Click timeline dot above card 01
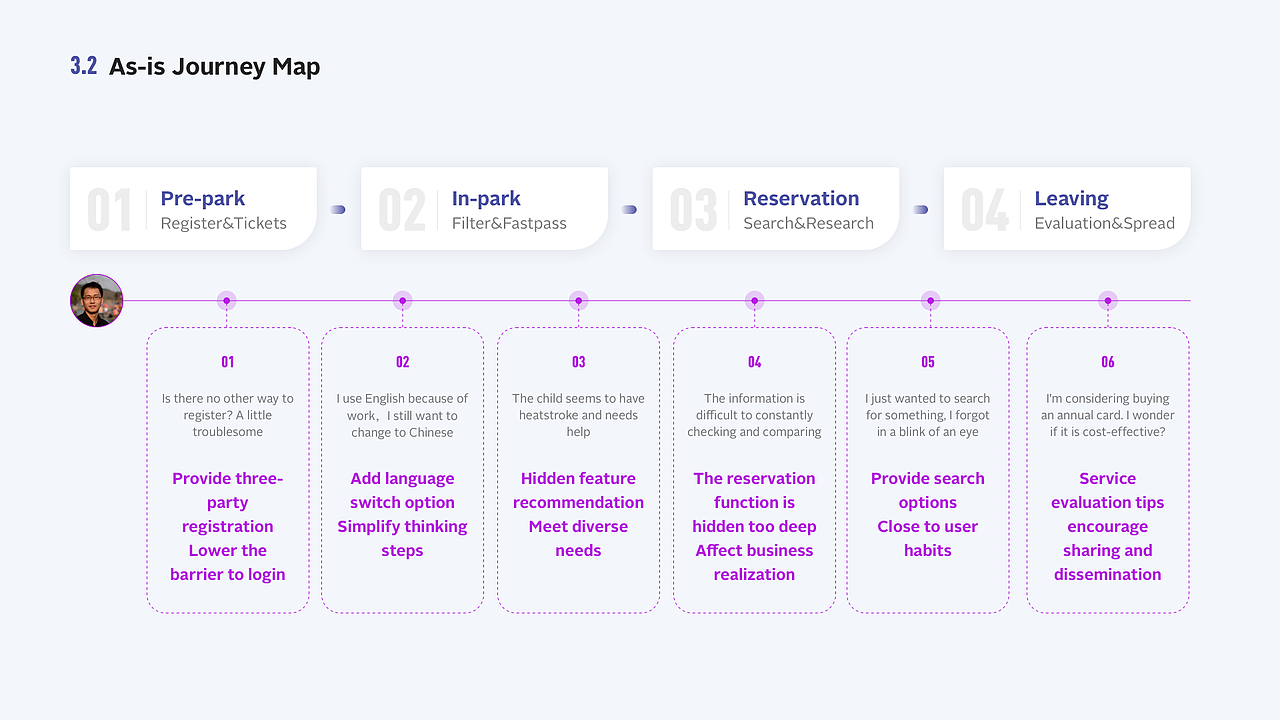The height and width of the screenshot is (720, 1280). click(227, 300)
